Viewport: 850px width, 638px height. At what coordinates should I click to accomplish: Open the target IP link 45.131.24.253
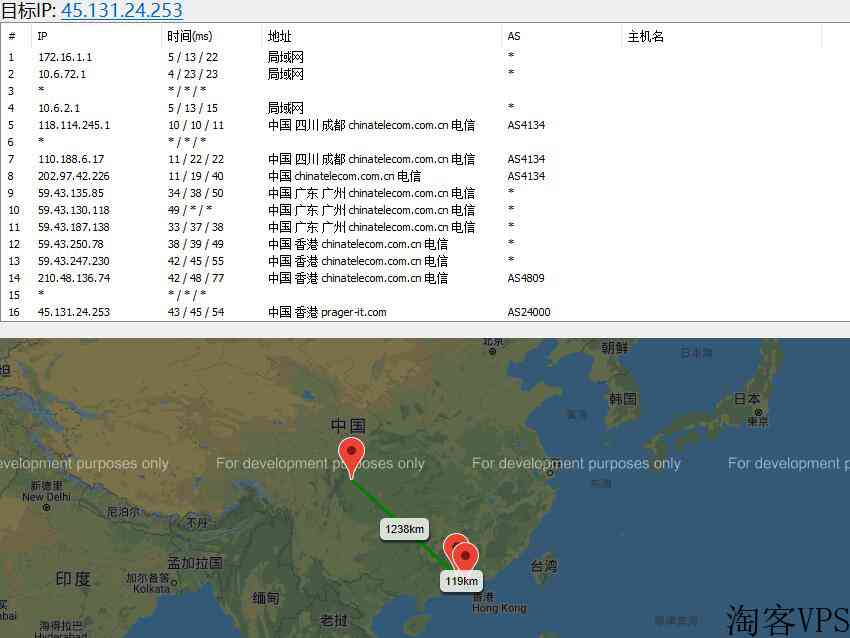pos(122,10)
